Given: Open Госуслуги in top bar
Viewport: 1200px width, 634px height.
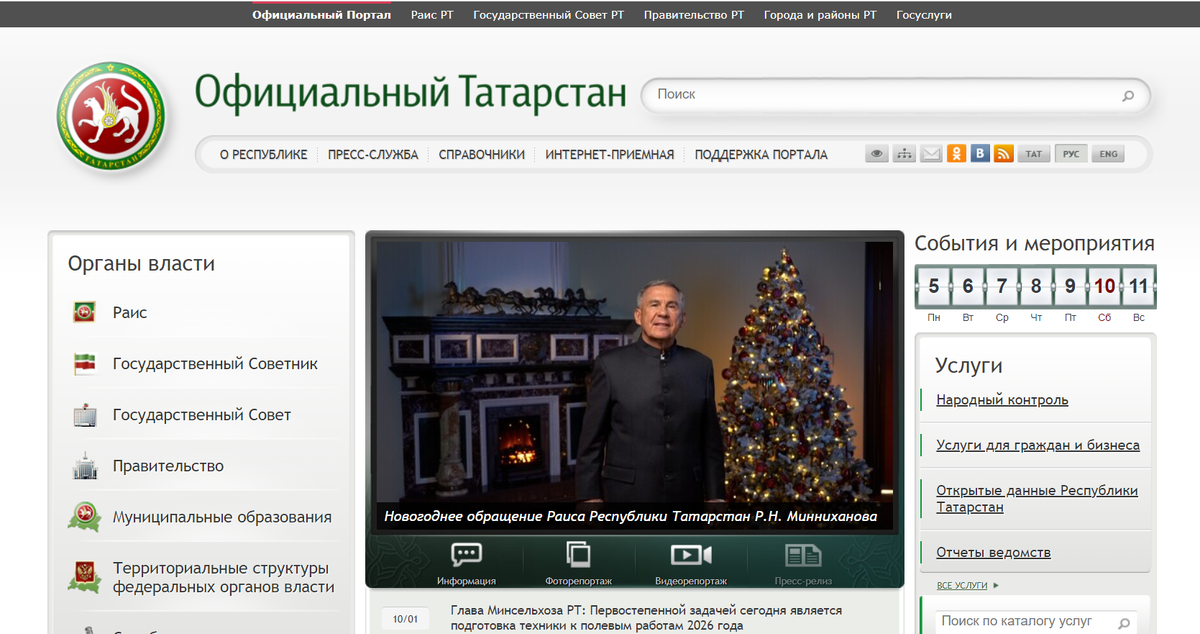Looking at the screenshot, I should tap(924, 15).
